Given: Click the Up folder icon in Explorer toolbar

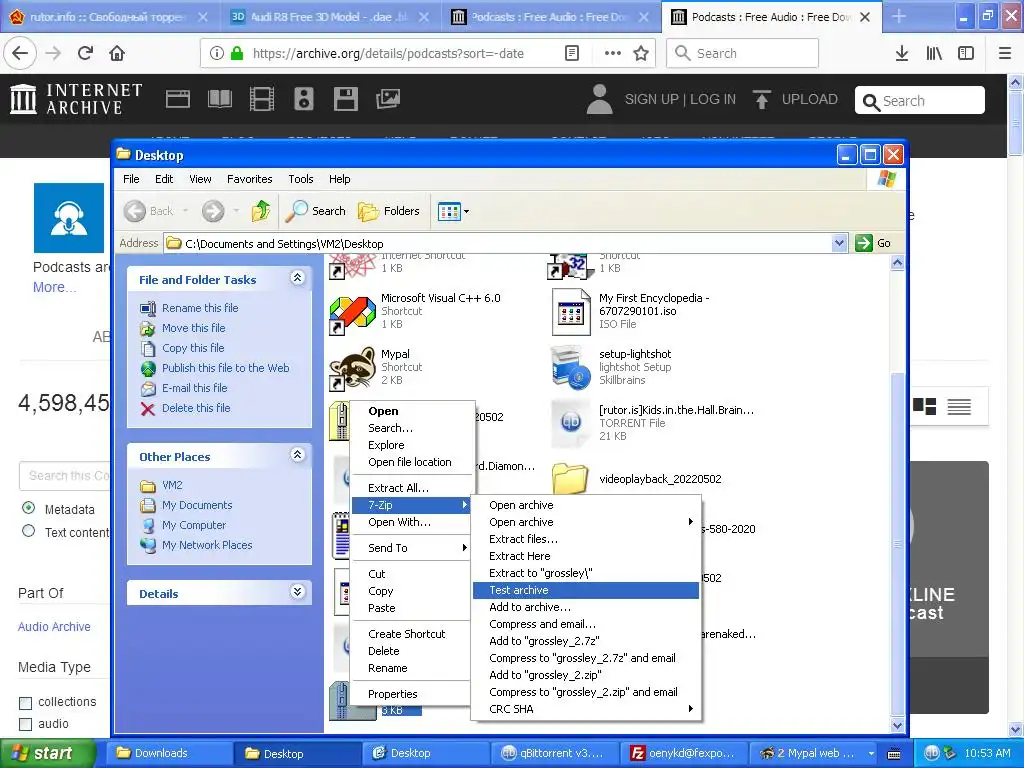Looking at the screenshot, I should 261,211.
